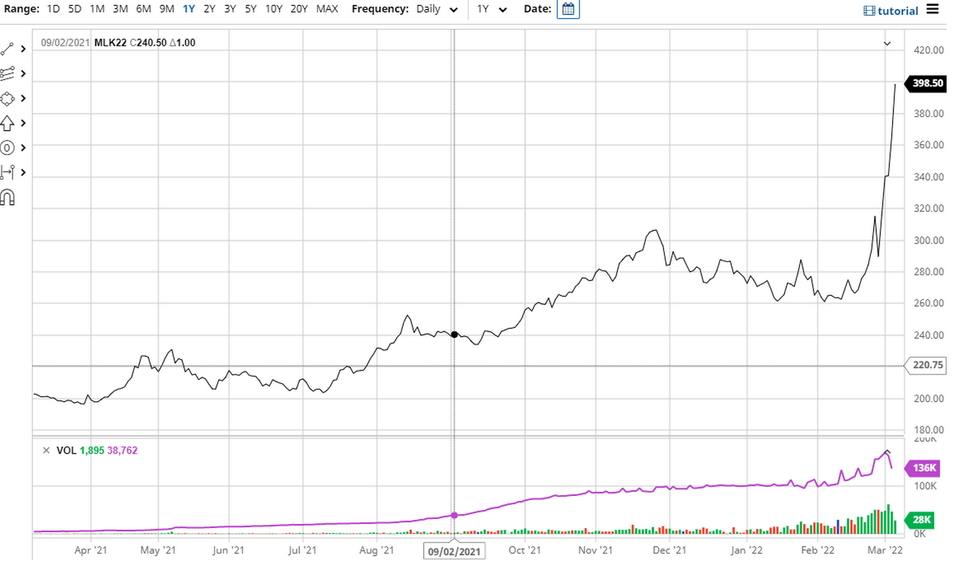
Task: Select the up-arrow marker tool
Action: [x=8, y=123]
